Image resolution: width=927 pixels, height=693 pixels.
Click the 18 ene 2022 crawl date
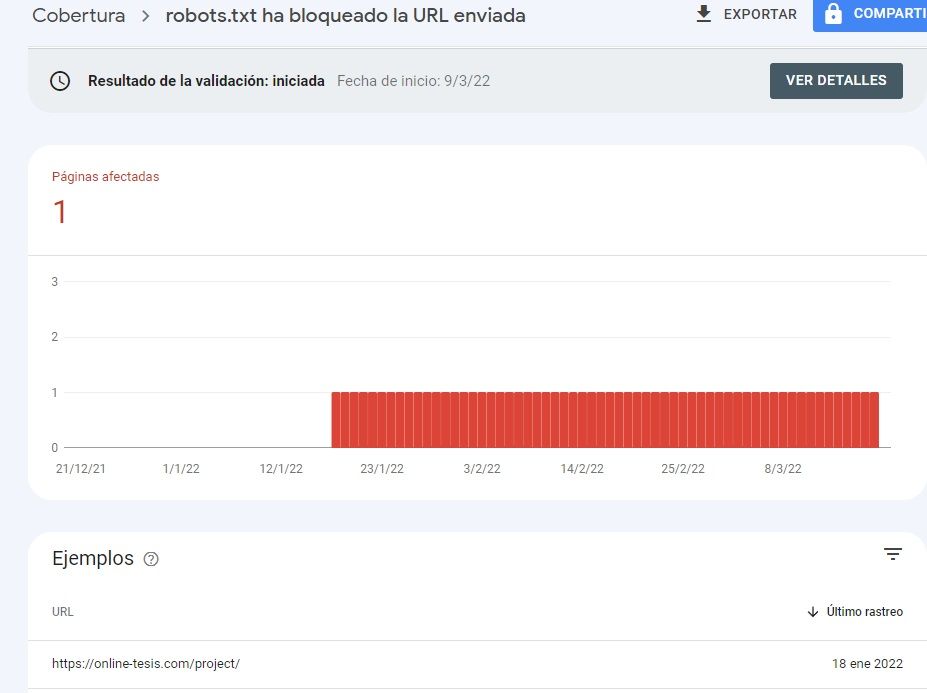(x=867, y=664)
